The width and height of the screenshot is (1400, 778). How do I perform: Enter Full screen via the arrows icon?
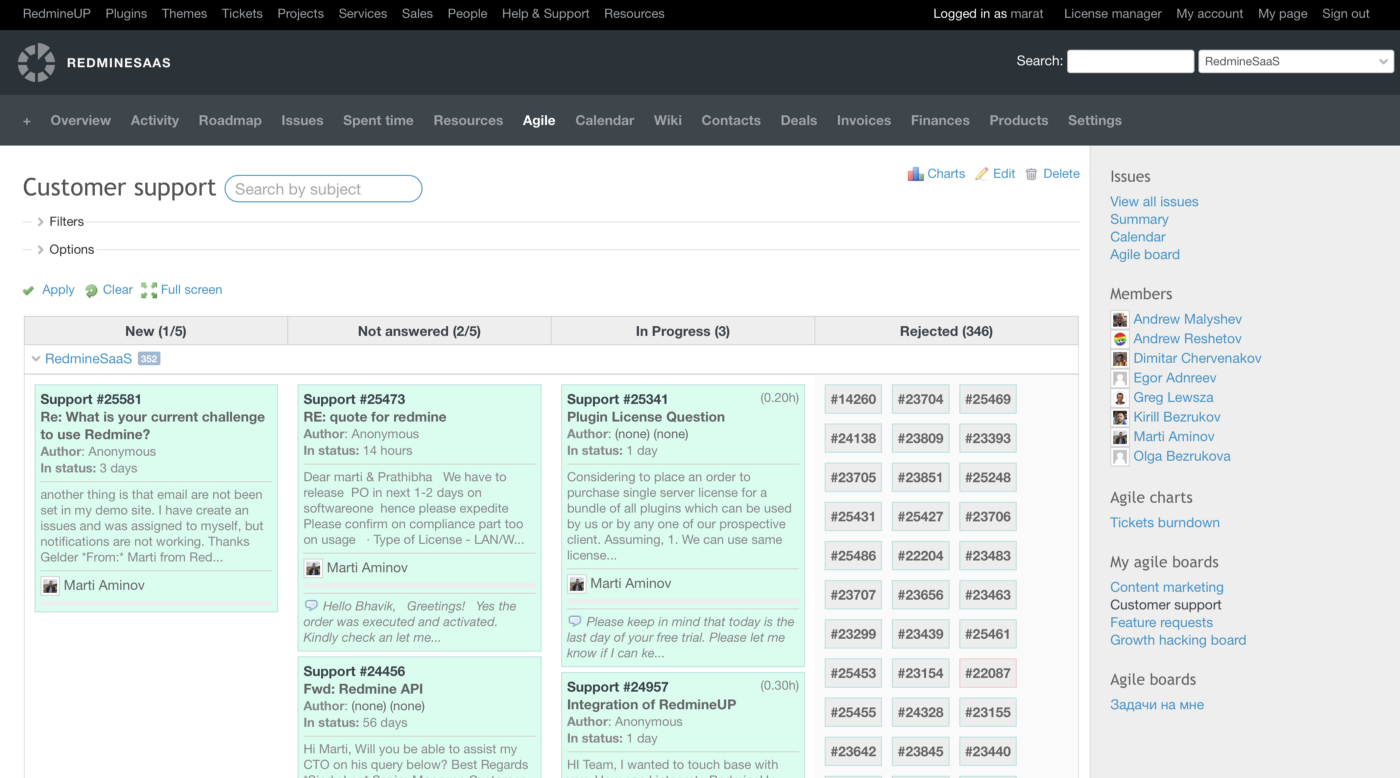click(x=149, y=290)
